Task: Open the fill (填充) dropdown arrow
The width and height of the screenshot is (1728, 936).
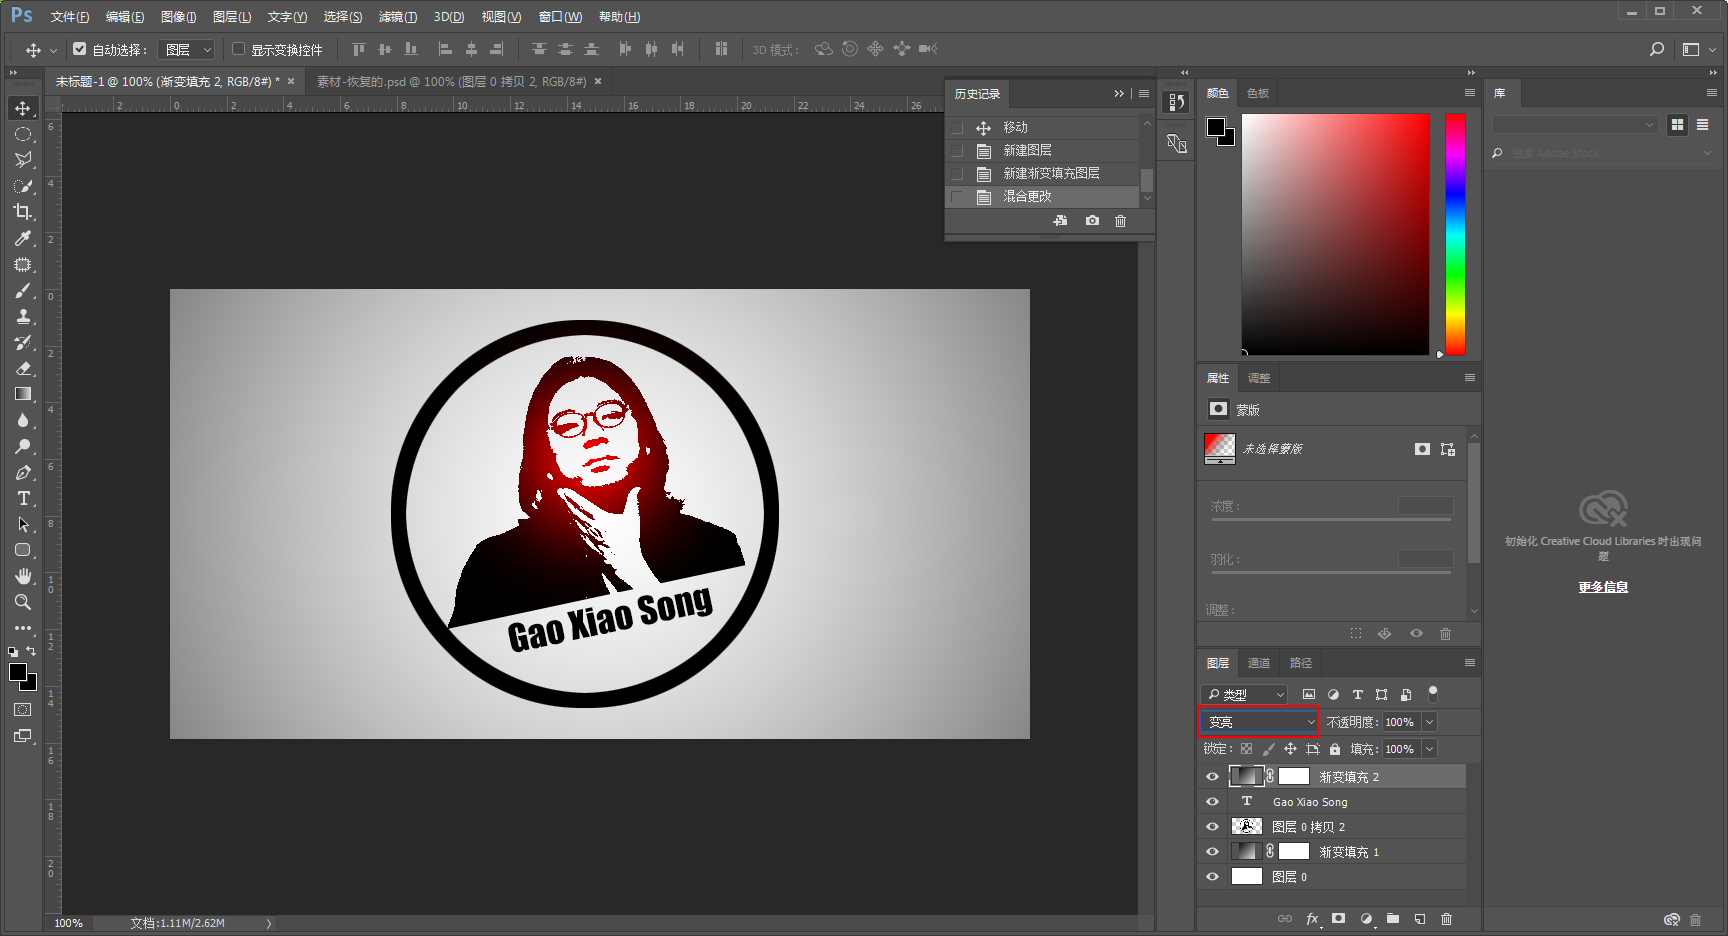Action: 1430,749
